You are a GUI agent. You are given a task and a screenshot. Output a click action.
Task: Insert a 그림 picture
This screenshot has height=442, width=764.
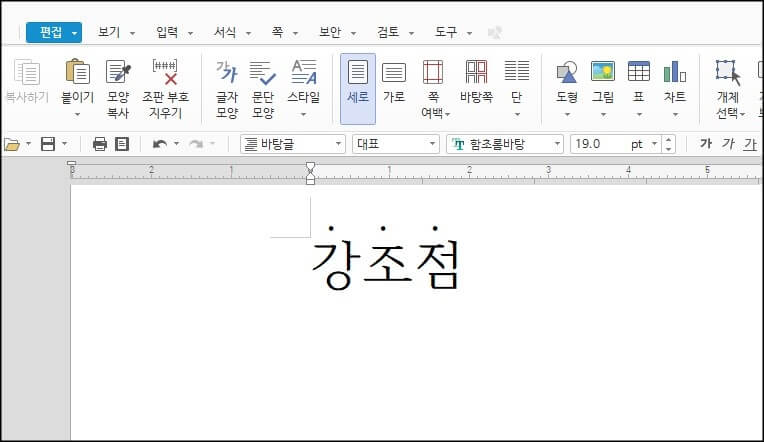(603, 71)
